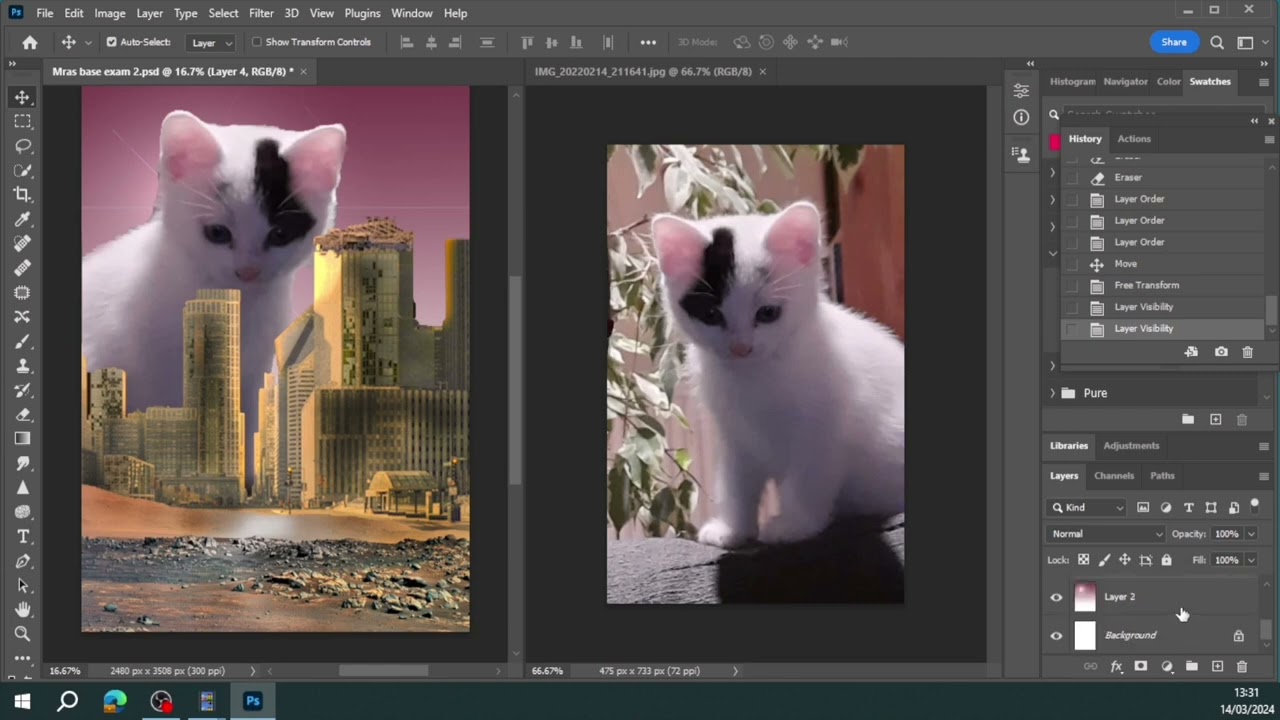
Task: Open more align options ellipsis
Action: click(648, 42)
